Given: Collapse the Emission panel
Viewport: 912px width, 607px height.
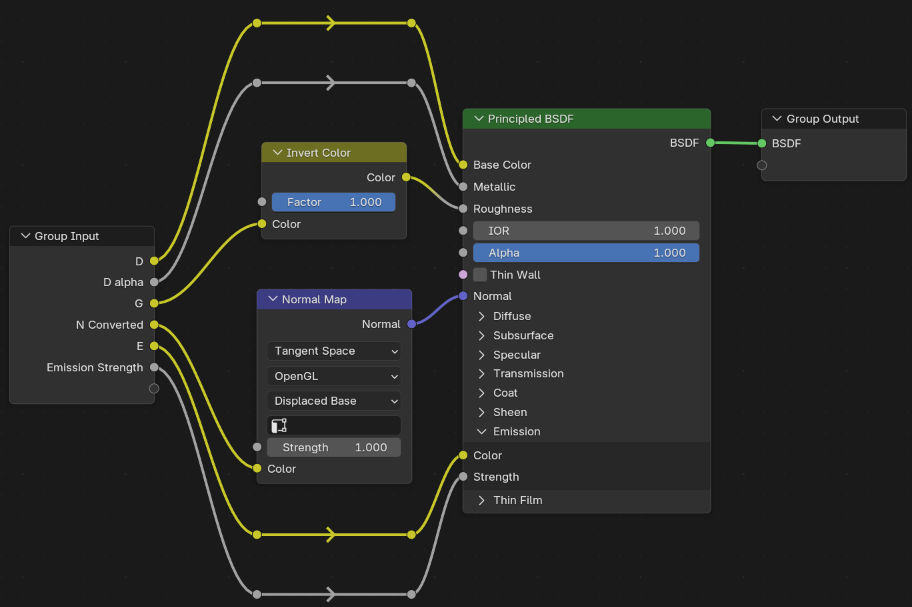Looking at the screenshot, I should (481, 431).
